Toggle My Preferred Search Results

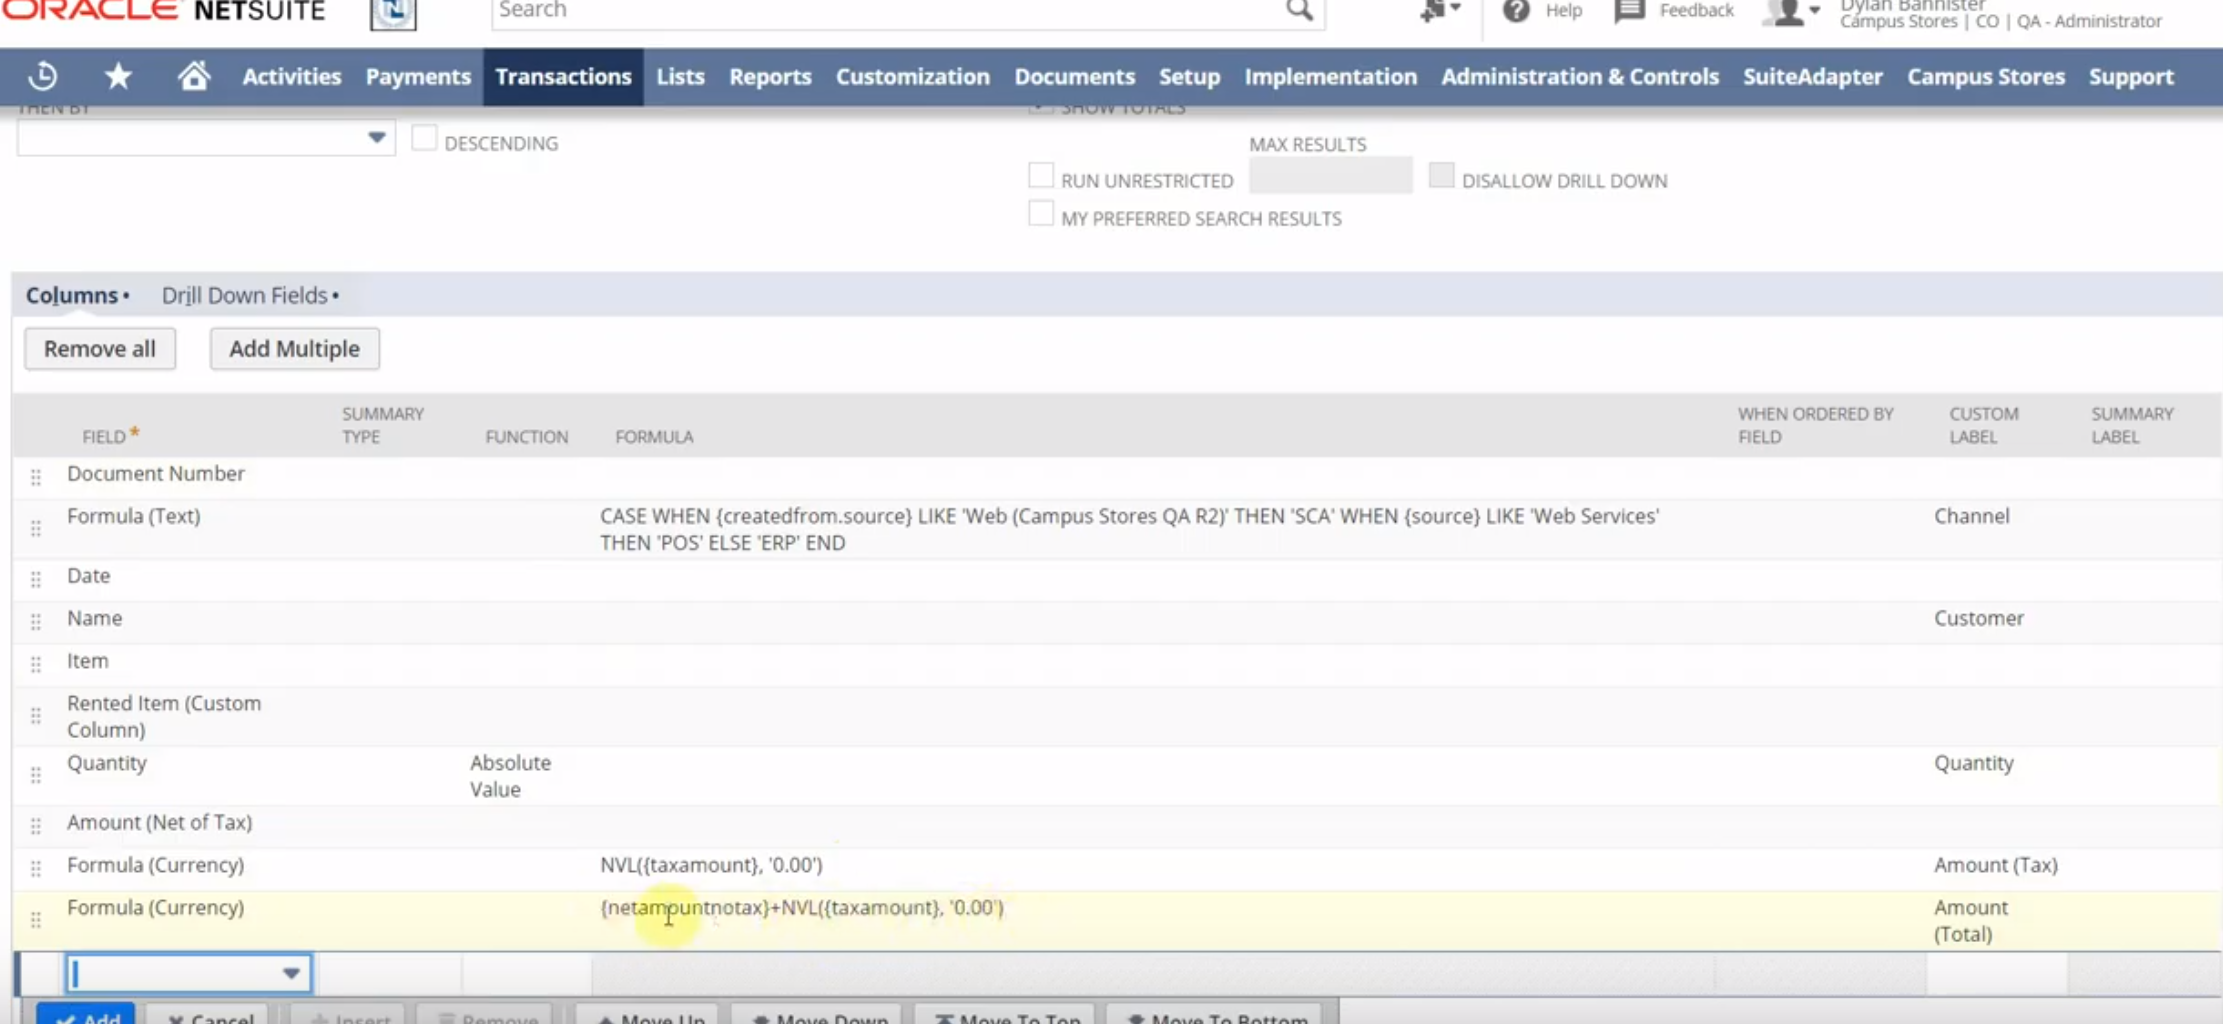coord(1042,212)
